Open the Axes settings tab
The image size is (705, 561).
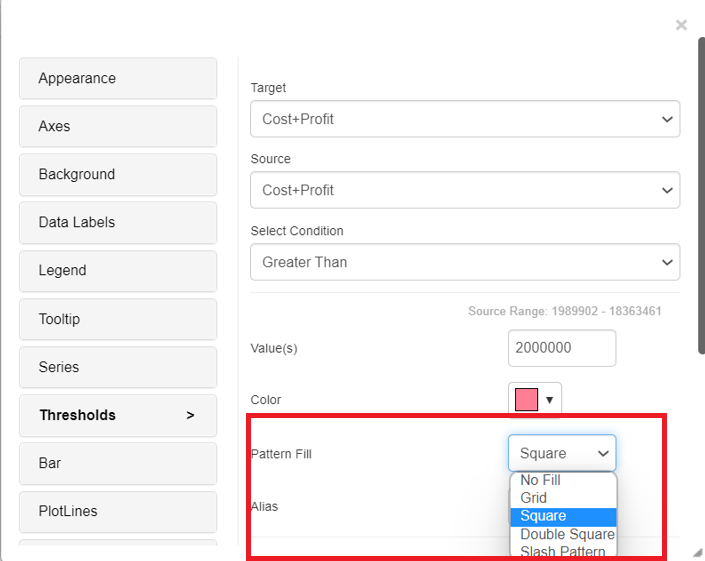click(x=118, y=126)
